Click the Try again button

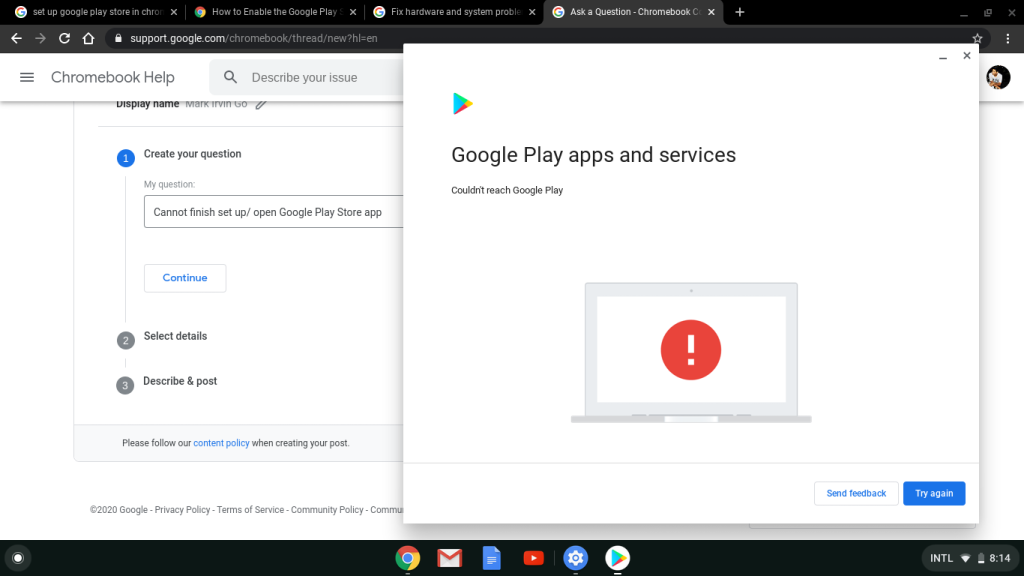[934, 493]
